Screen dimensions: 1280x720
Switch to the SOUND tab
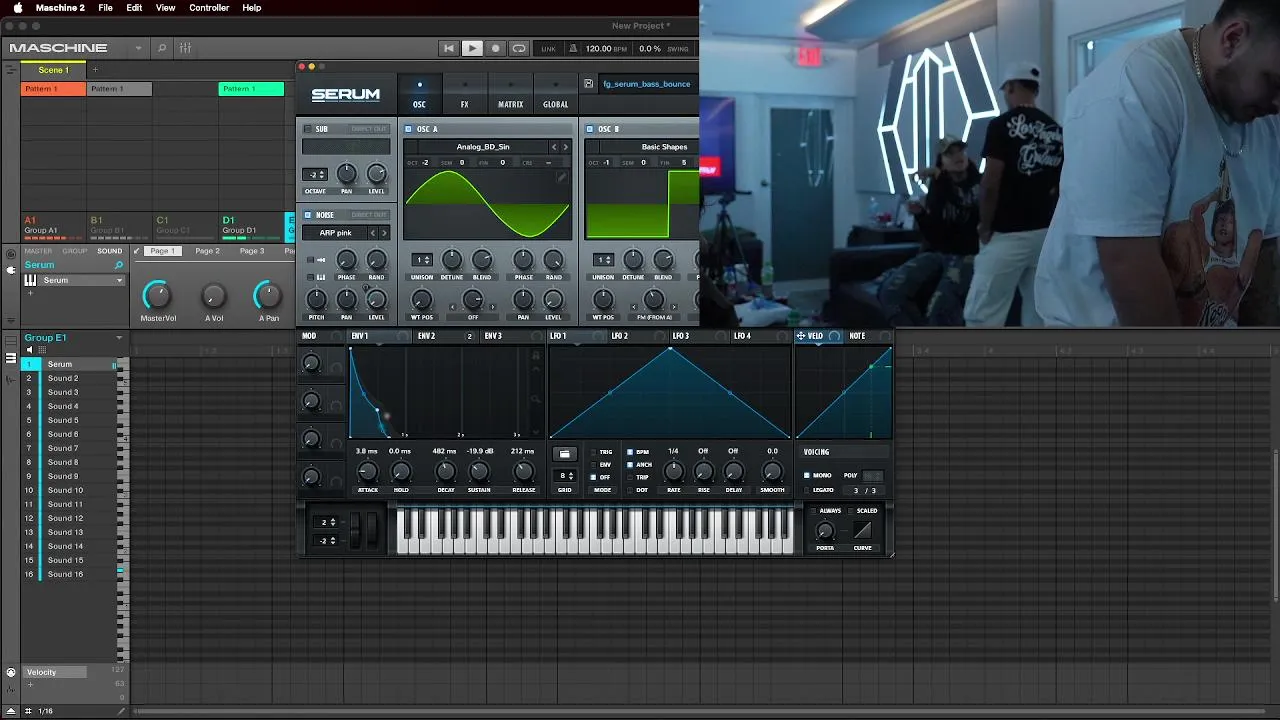point(110,251)
